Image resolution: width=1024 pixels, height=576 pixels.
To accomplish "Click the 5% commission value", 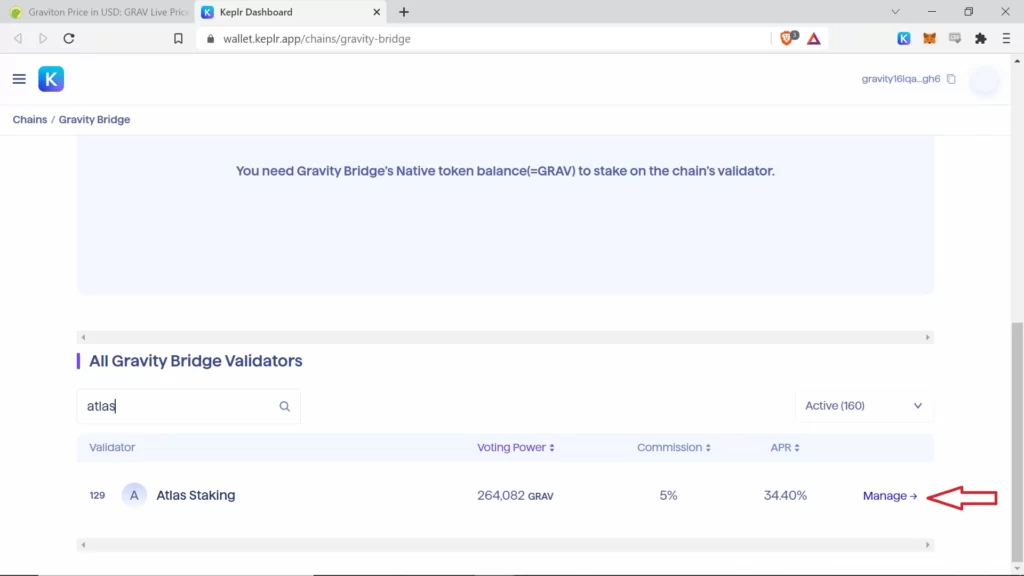I will pos(668,496).
